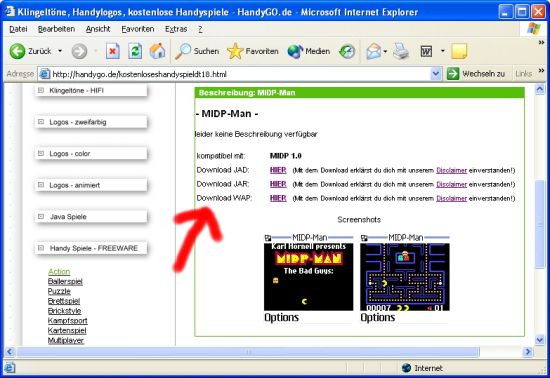Image resolution: width=550 pixels, height=378 pixels.
Task: Click HIER link for Download WAP
Action: click(278, 198)
